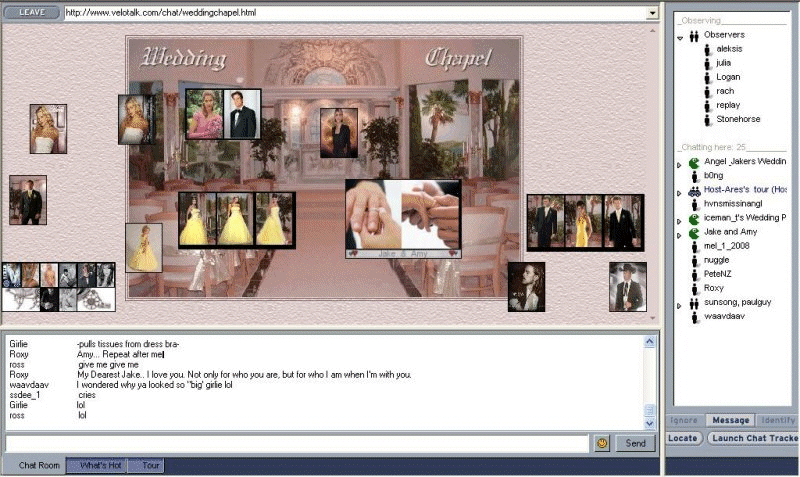Click the person icon next to PeteNZ
The image size is (800, 477).
click(x=693, y=273)
